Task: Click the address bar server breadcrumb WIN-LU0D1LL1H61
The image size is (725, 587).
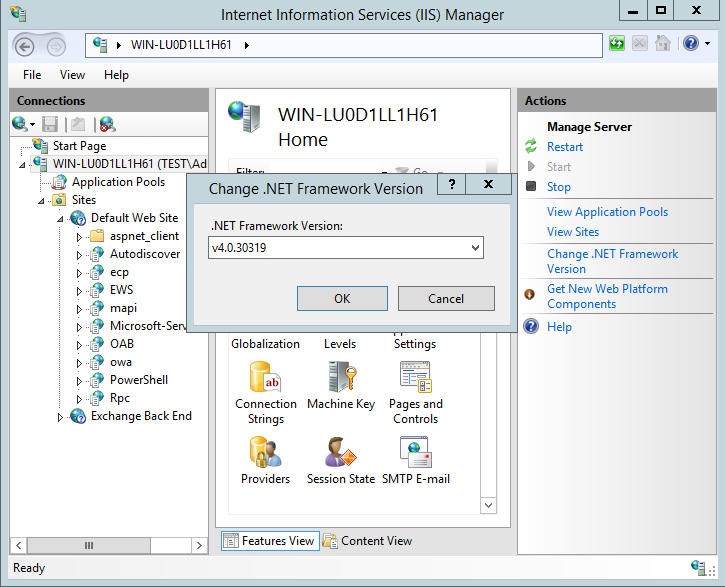Action: click(181, 45)
